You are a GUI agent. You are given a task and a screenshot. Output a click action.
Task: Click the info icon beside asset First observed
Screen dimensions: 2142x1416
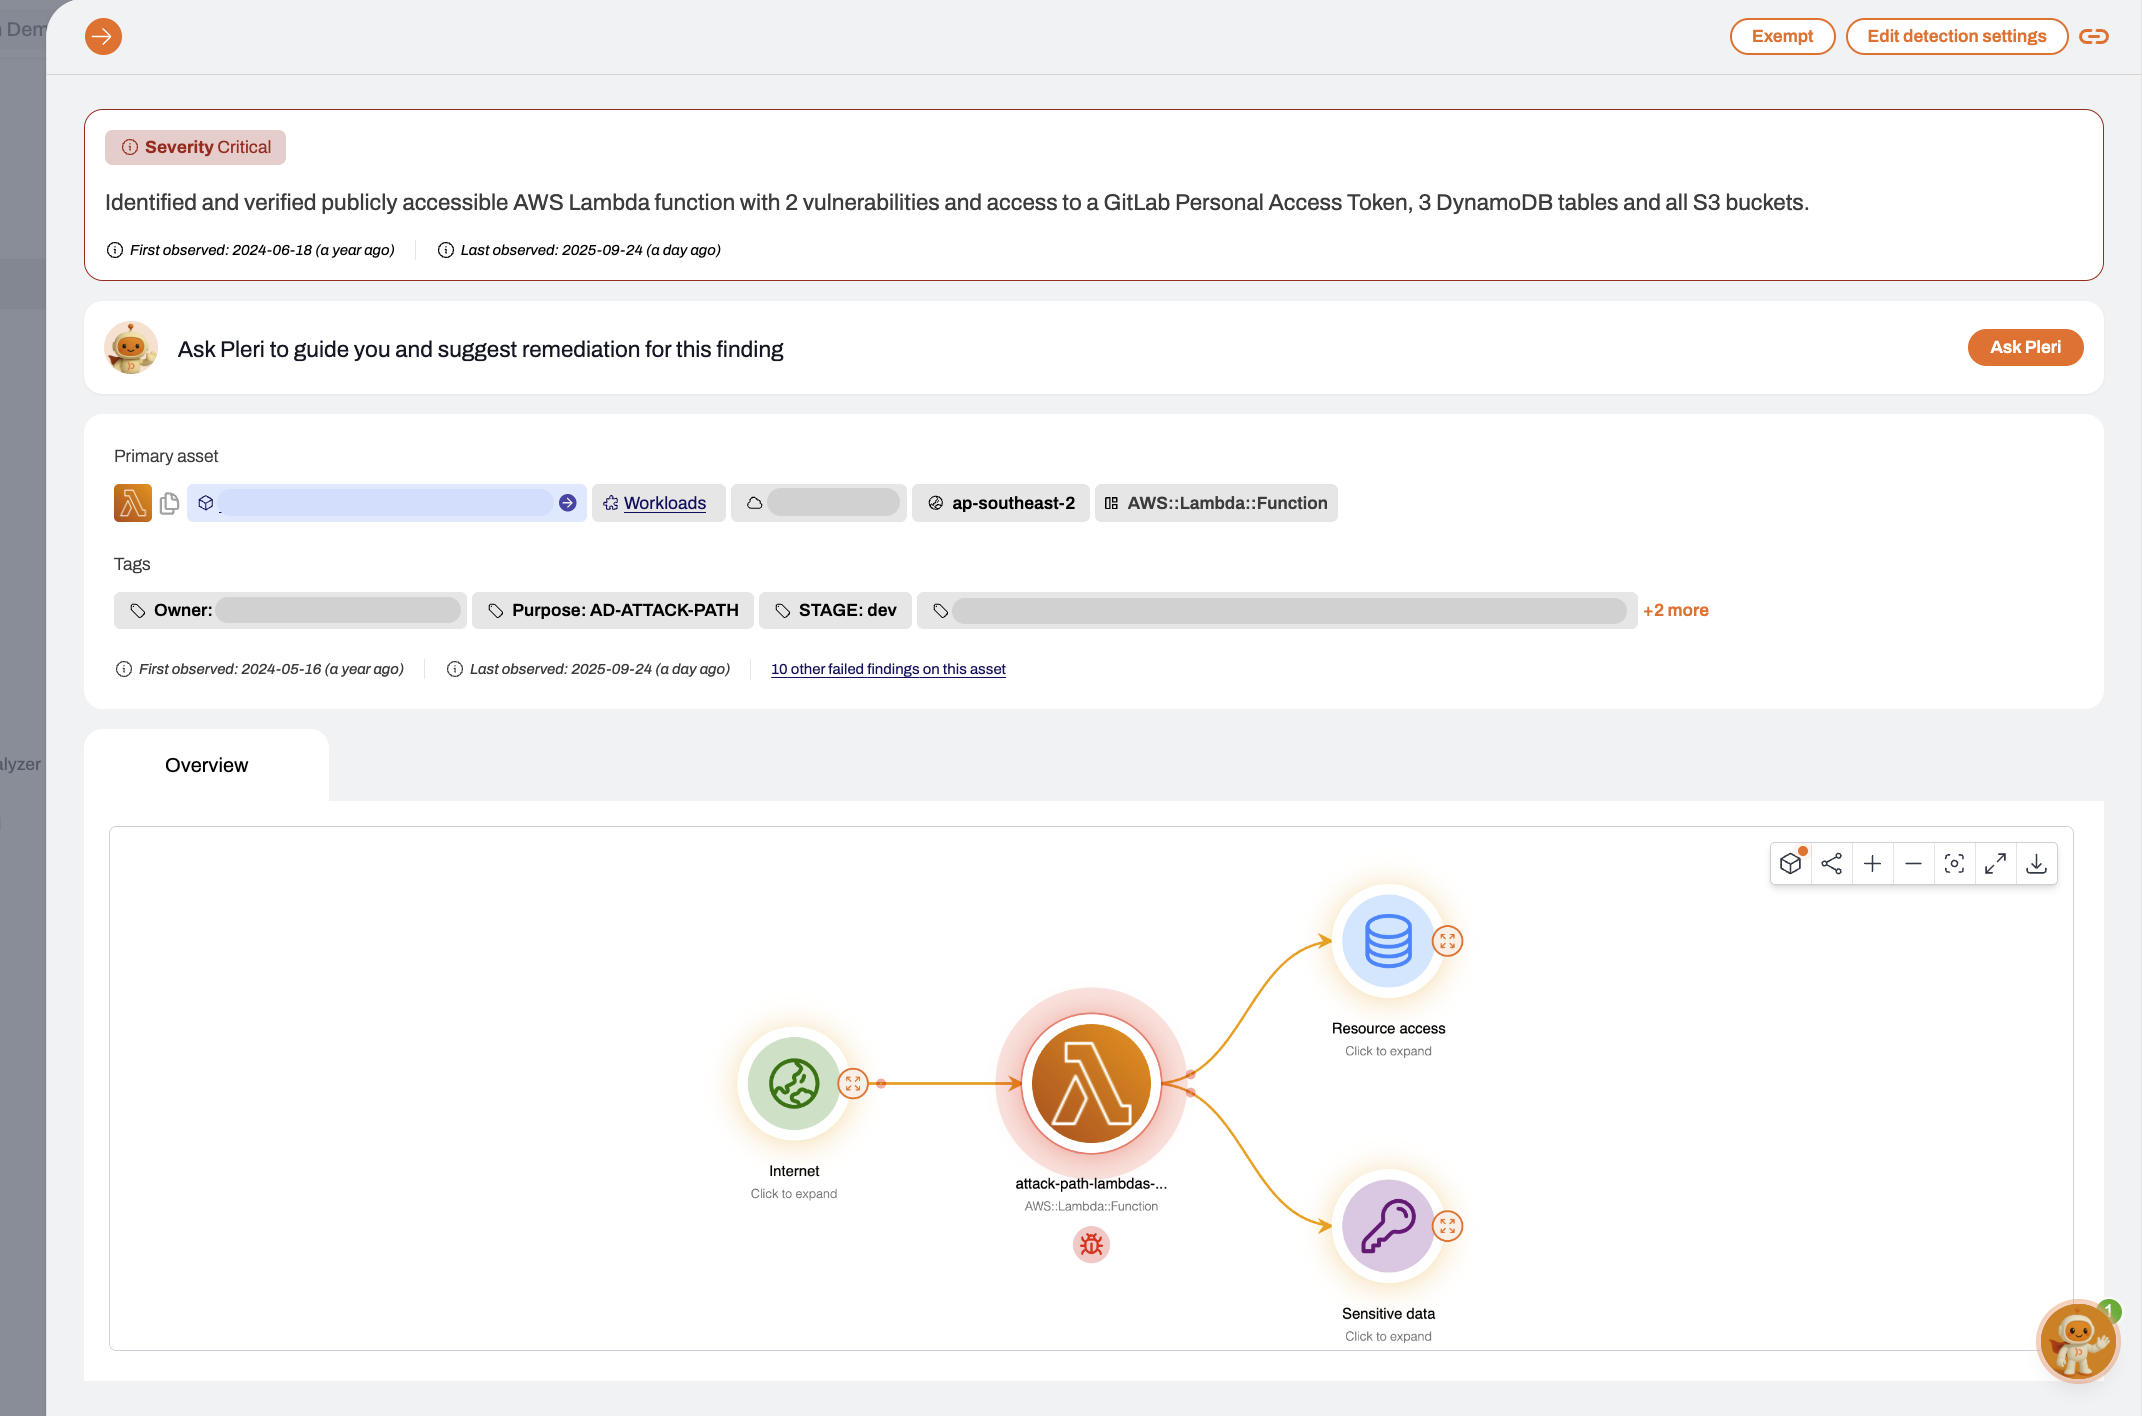(124, 669)
